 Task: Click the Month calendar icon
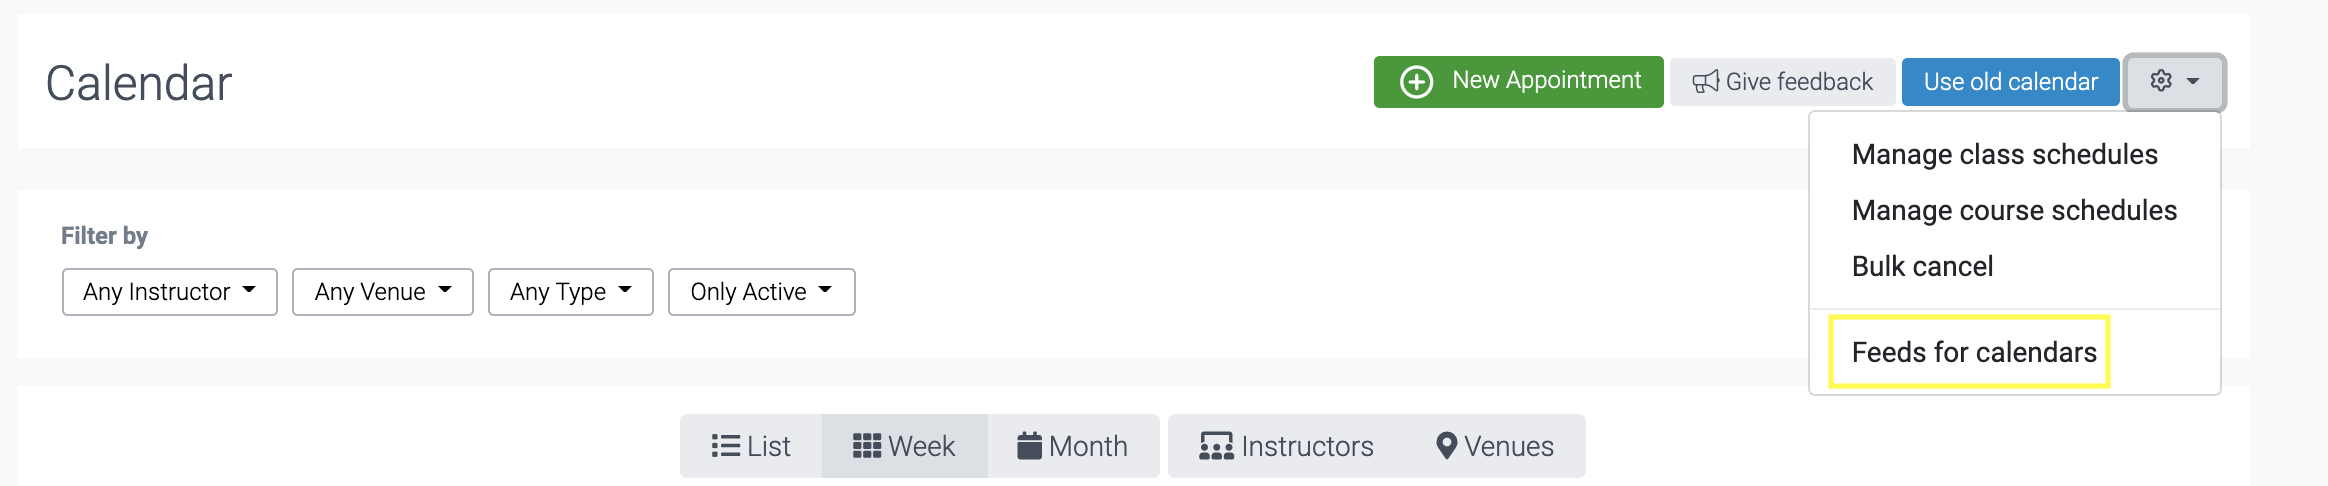click(x=1029, y=446)
